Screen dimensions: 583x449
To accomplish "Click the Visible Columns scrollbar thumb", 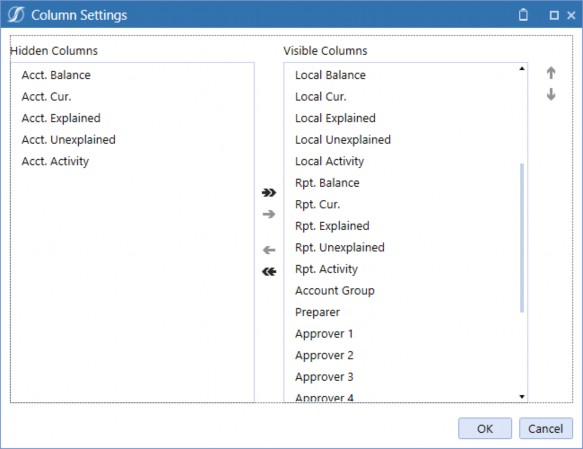I will pos(522,238).
